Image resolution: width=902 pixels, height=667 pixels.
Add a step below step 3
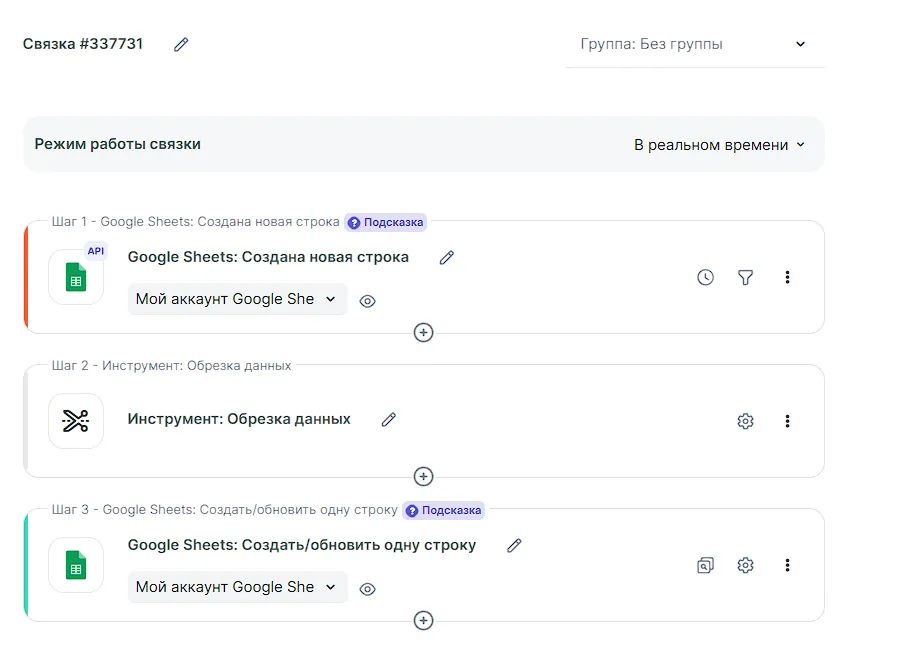coord(423,621)
